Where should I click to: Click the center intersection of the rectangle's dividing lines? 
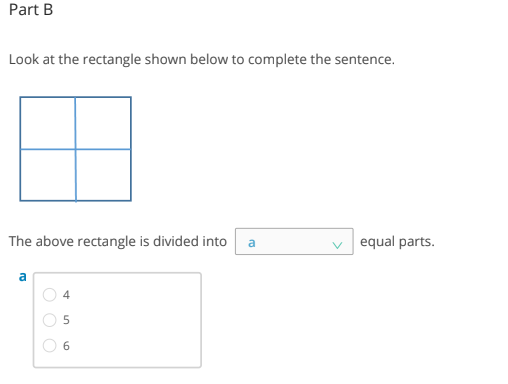(x=75, y=149)
